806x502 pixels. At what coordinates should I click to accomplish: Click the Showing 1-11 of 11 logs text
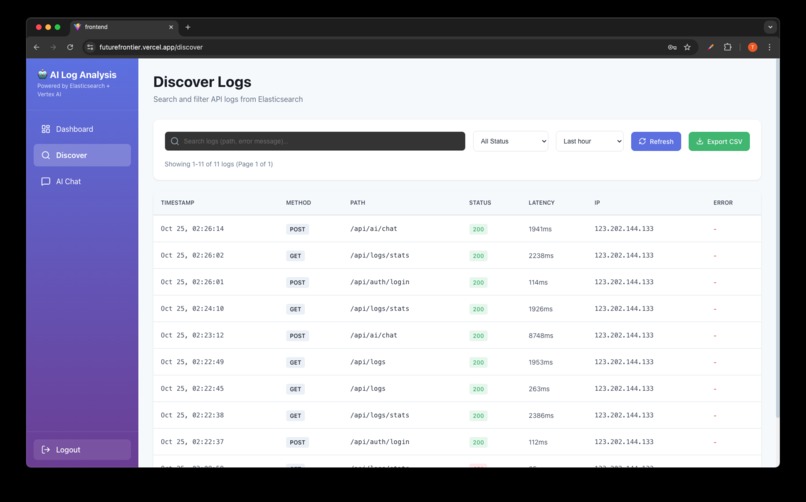218,164
